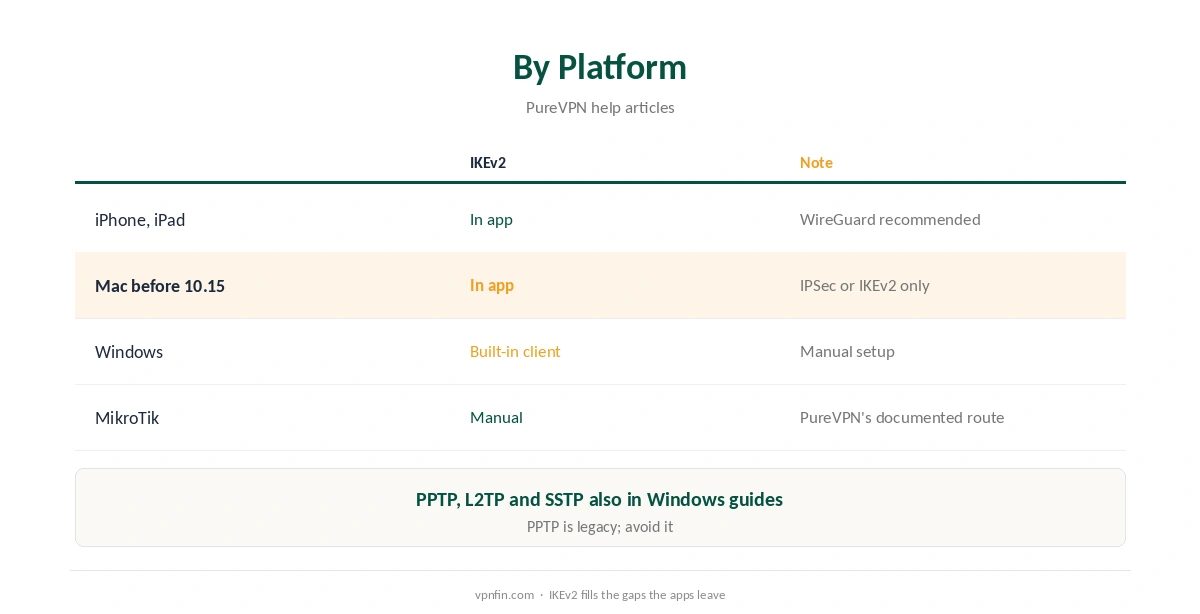Click the Note column header

pos(816,162)
